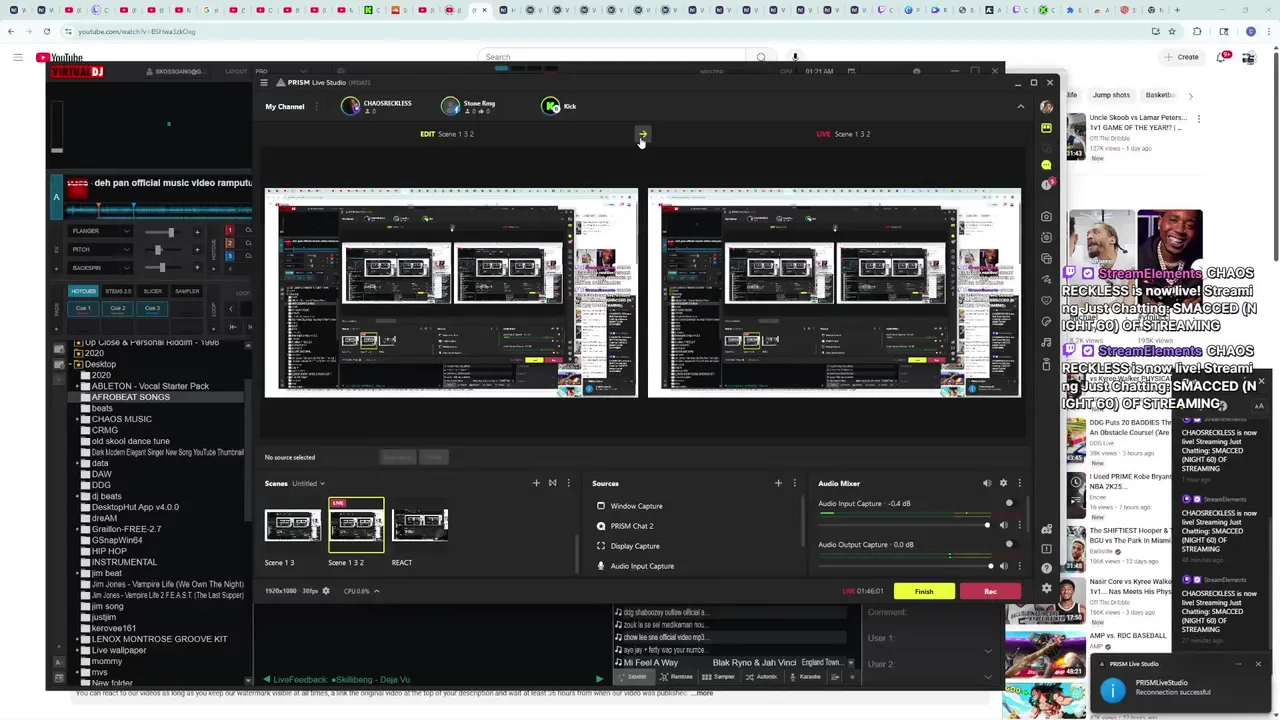
Task: Switch to the HOTCUES pad tab in VirtualDJ
Action: click(83, 291)
